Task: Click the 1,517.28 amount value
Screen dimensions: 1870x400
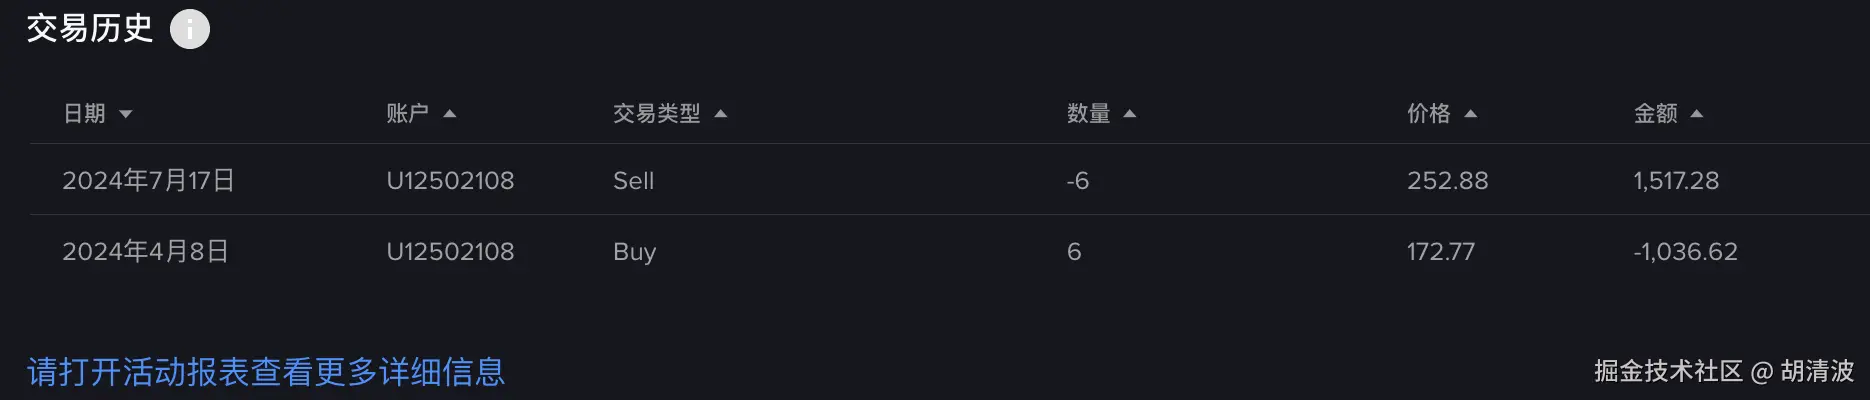Action: 1676,181
